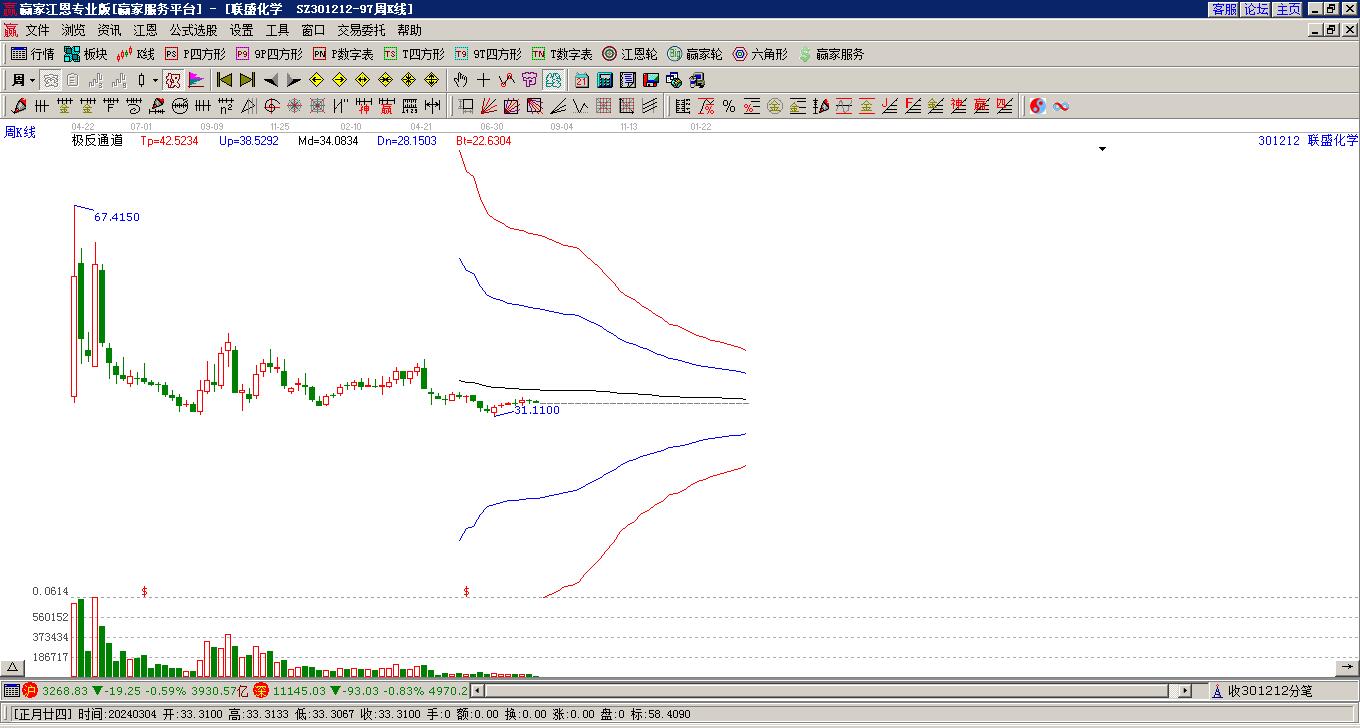The image size is (1360, 728).
Task: Click the 沪 Shanghai index icon
Action: pyautogui.click(x=30, y=691)
